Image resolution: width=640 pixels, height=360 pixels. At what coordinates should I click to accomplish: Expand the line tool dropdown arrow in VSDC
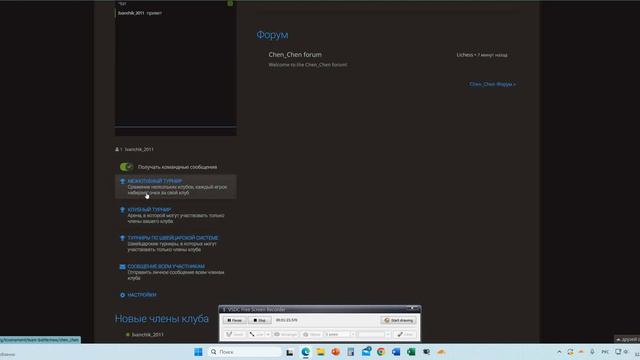coord(268,334)
